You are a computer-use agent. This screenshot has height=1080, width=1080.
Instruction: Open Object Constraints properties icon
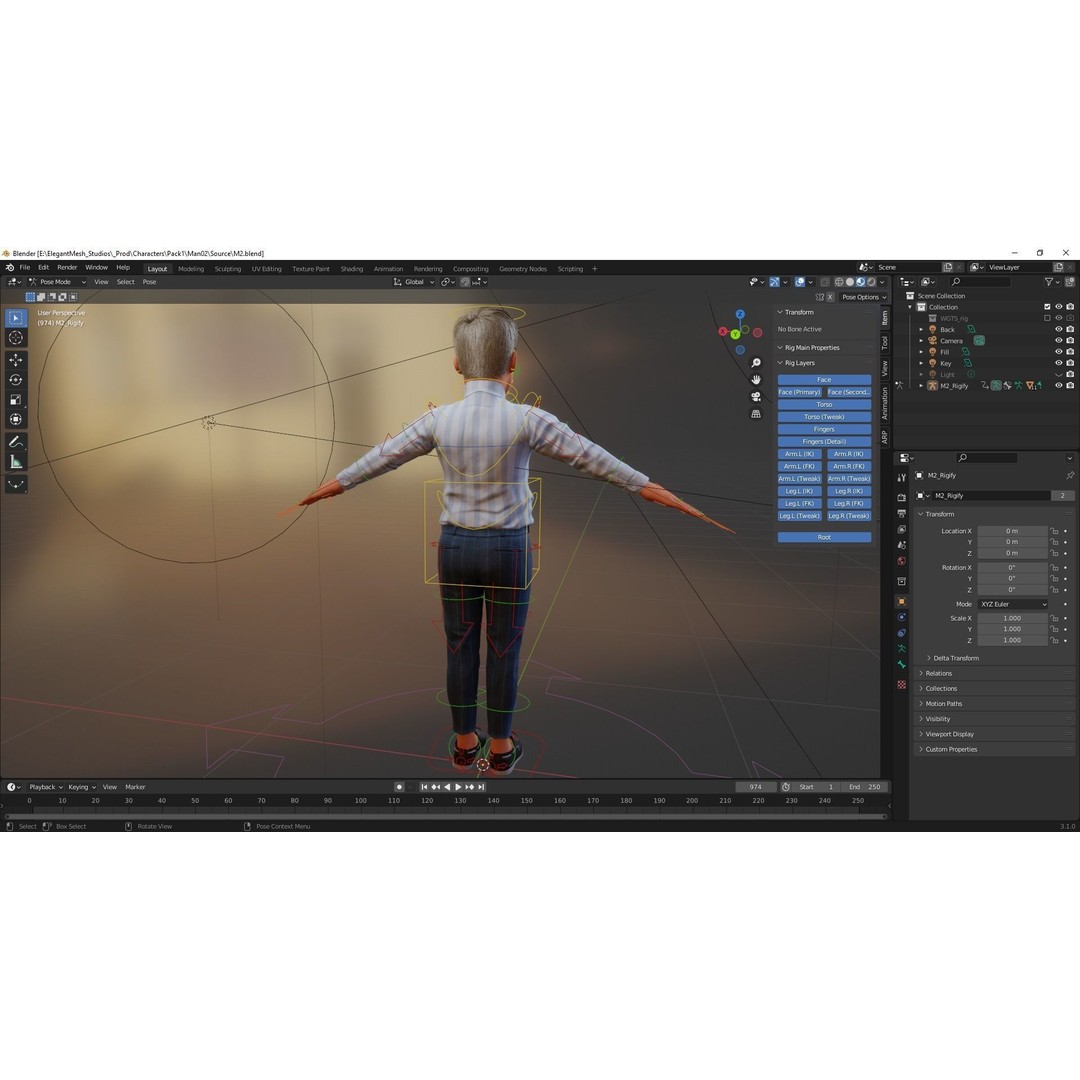[902, 633]
